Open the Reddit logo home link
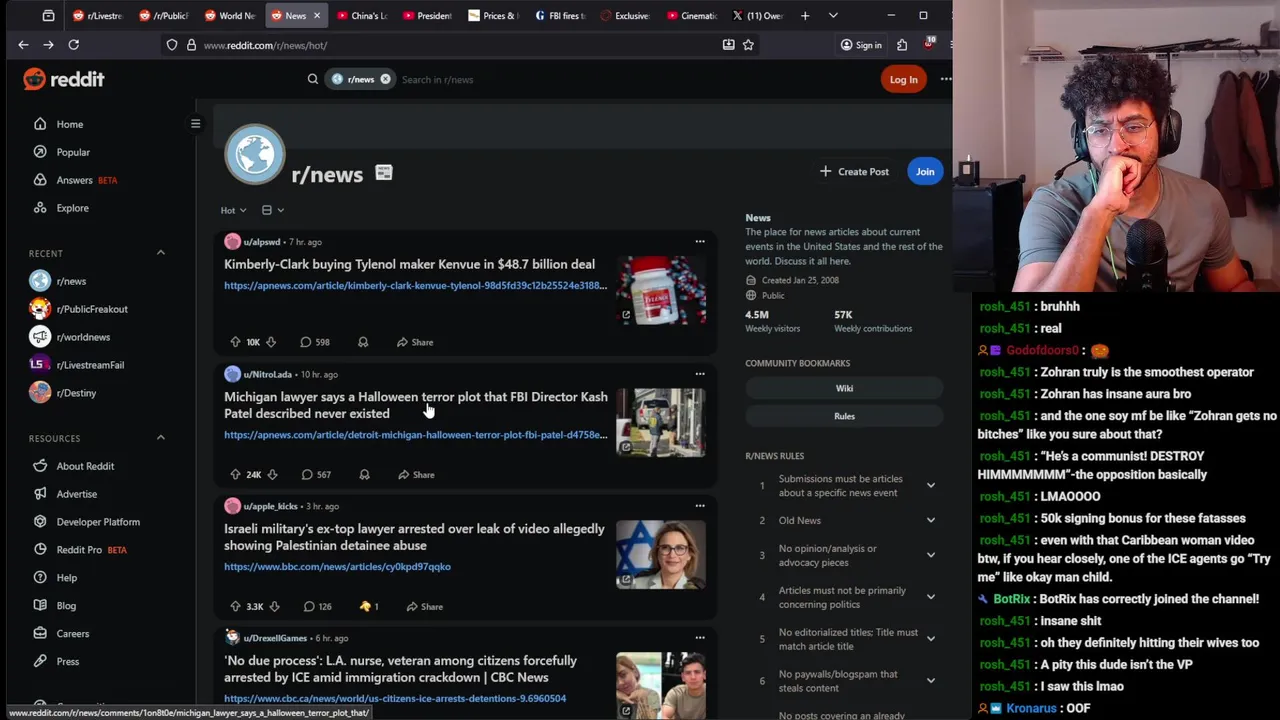This screenshot has width=1280, height=720. [x=64, y=79]
